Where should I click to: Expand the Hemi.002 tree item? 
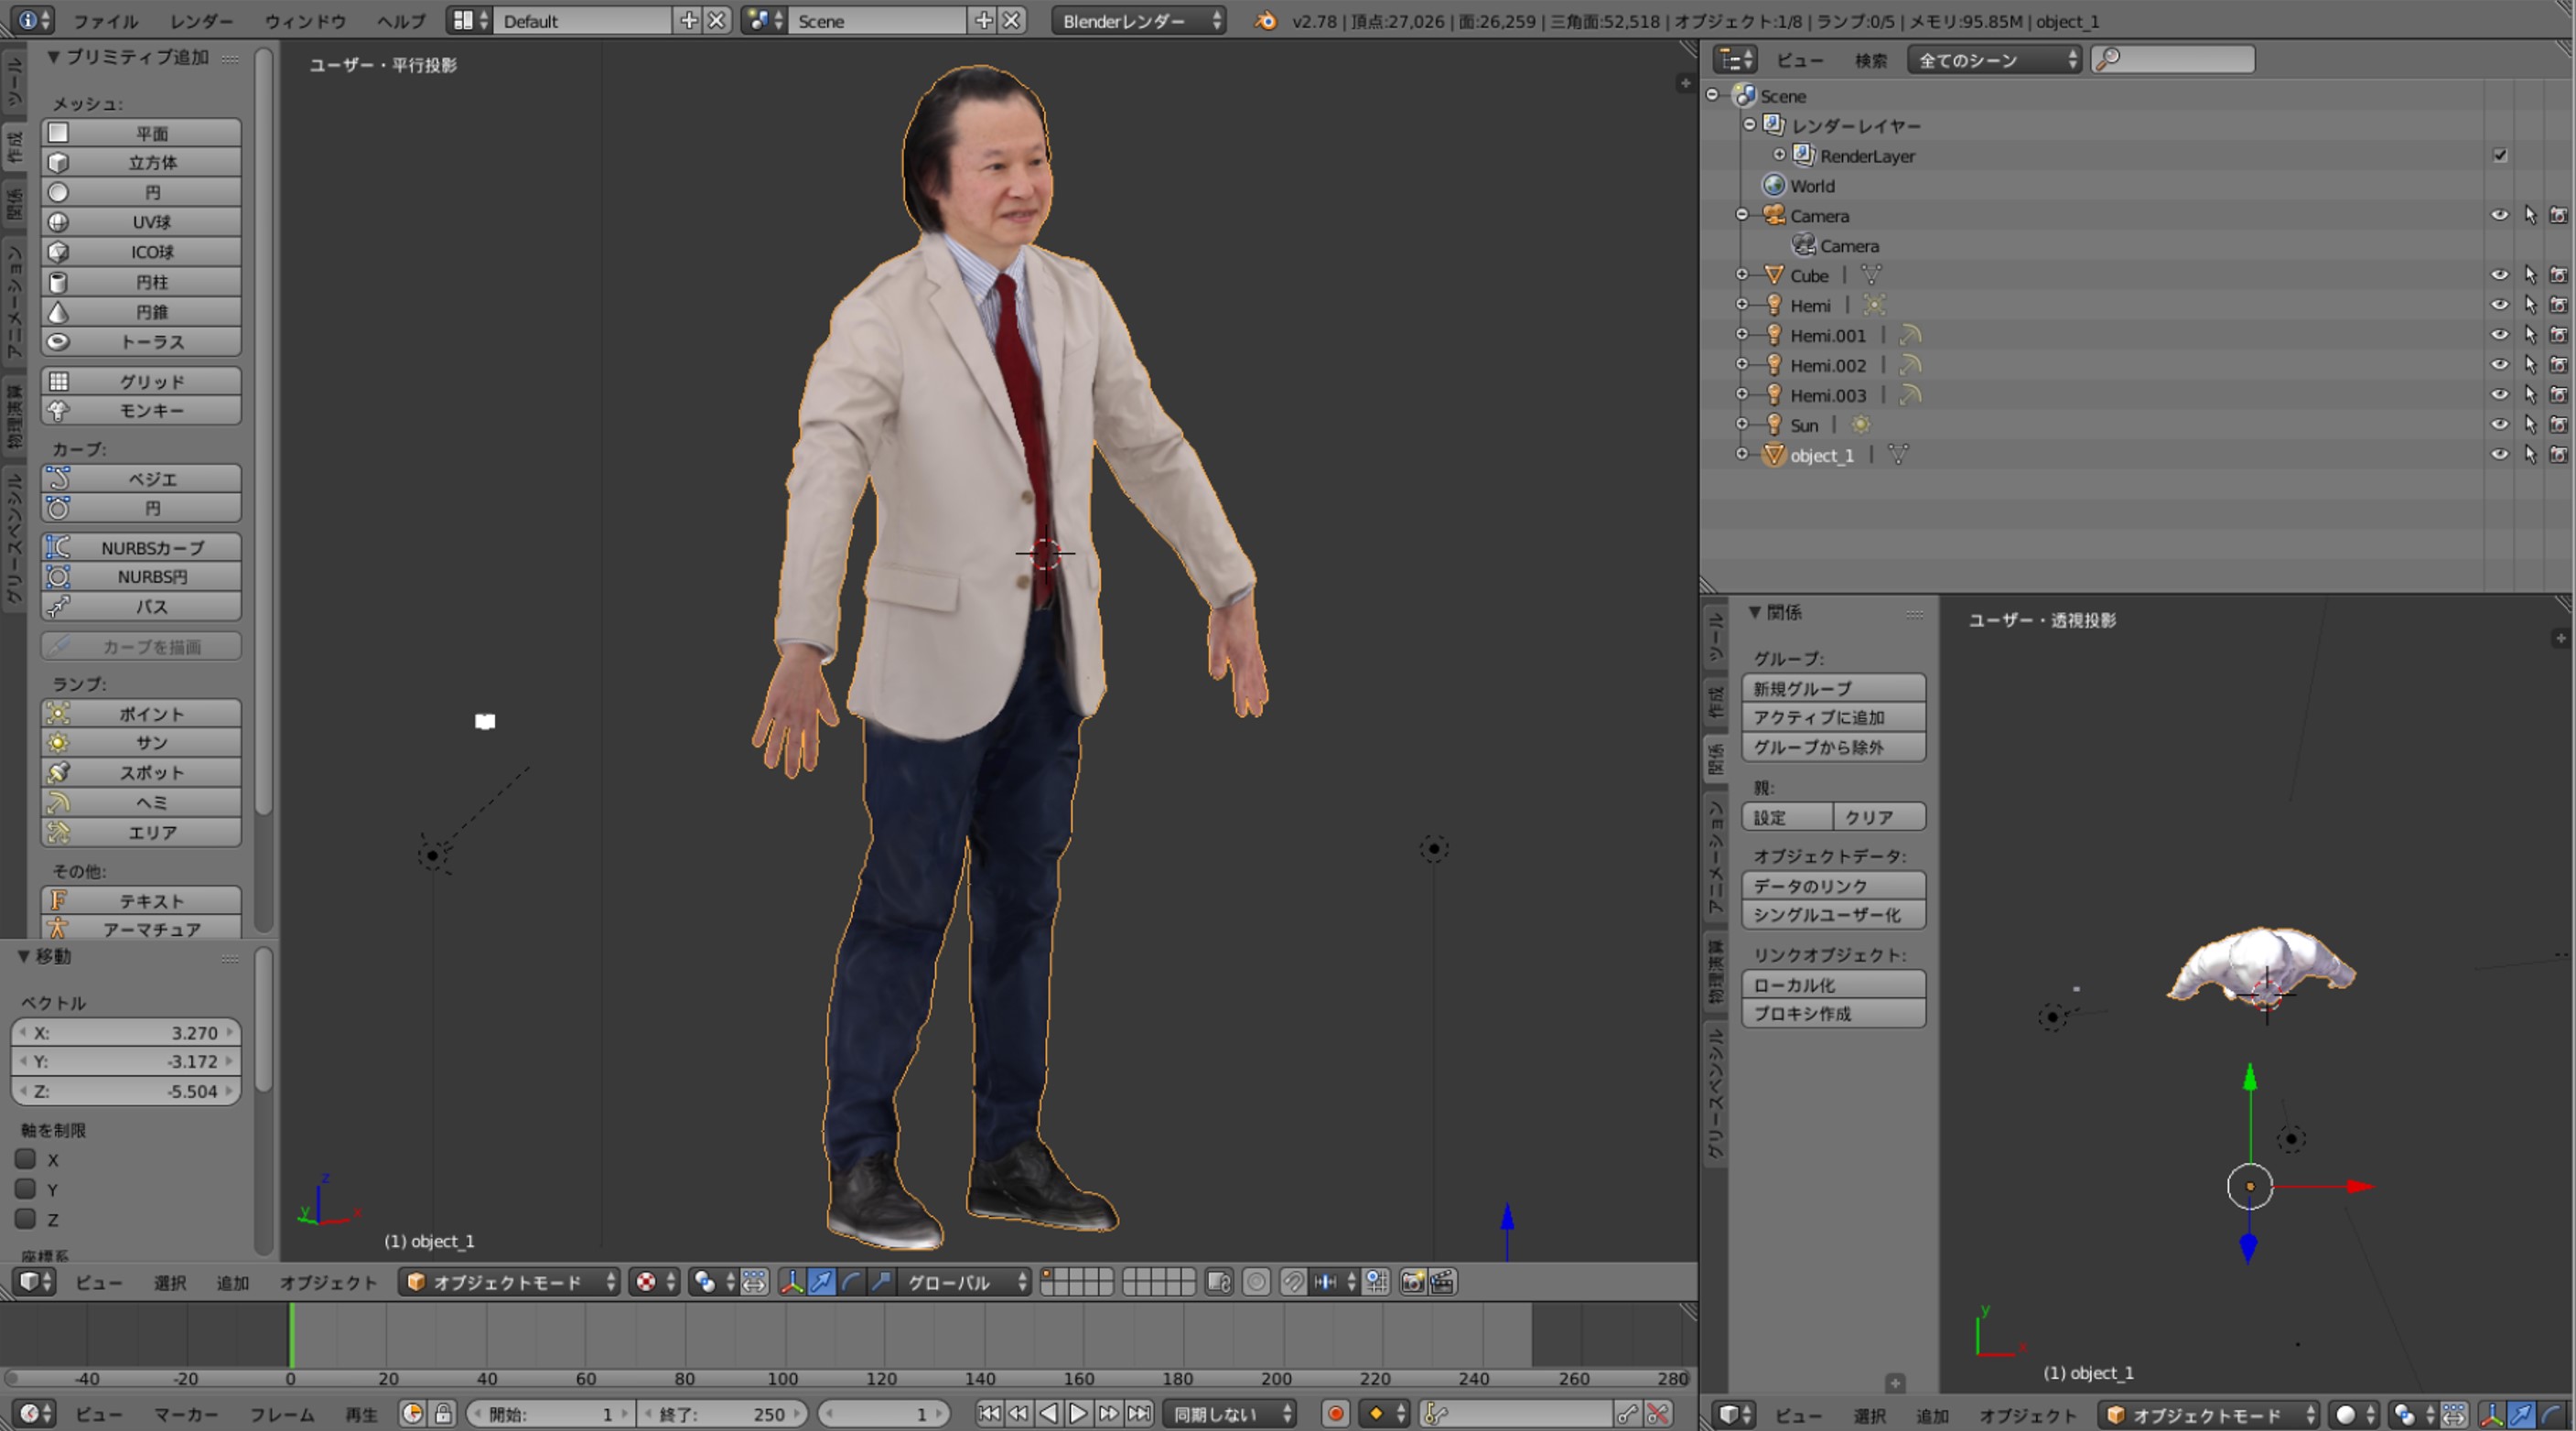1742,365
